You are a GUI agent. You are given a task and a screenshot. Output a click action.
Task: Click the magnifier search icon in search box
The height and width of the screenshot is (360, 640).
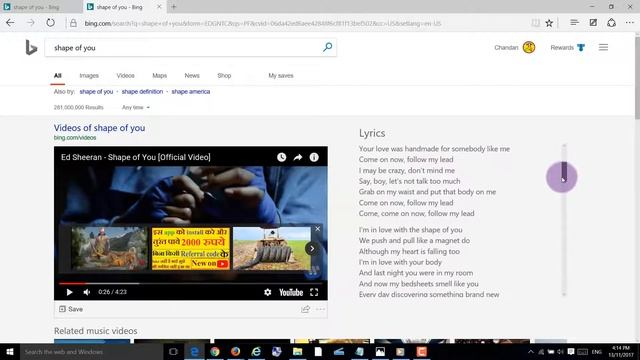point(327,47)
